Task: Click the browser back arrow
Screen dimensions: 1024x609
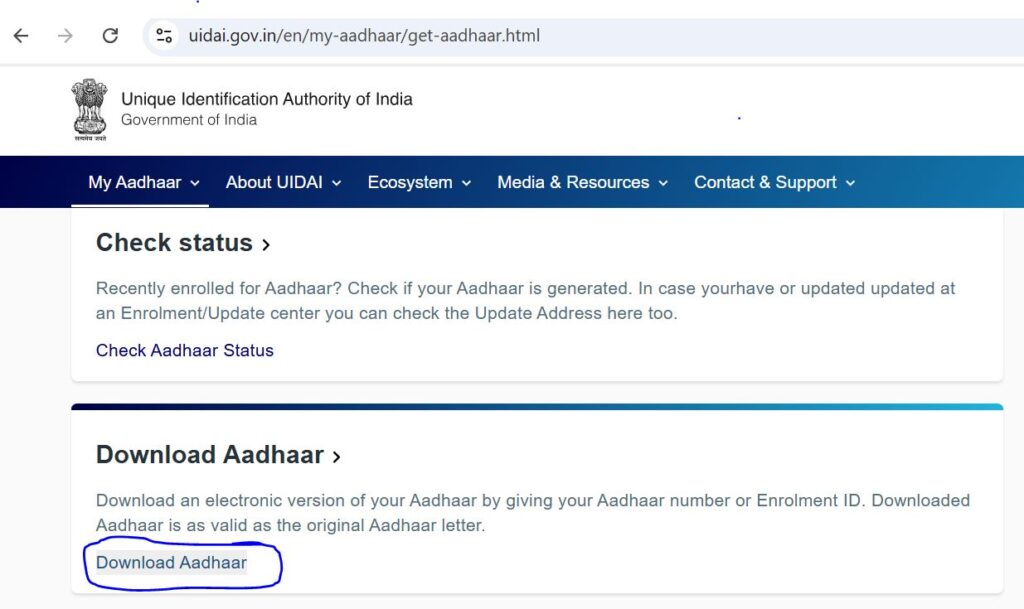Action: click(x=21, y=36)
